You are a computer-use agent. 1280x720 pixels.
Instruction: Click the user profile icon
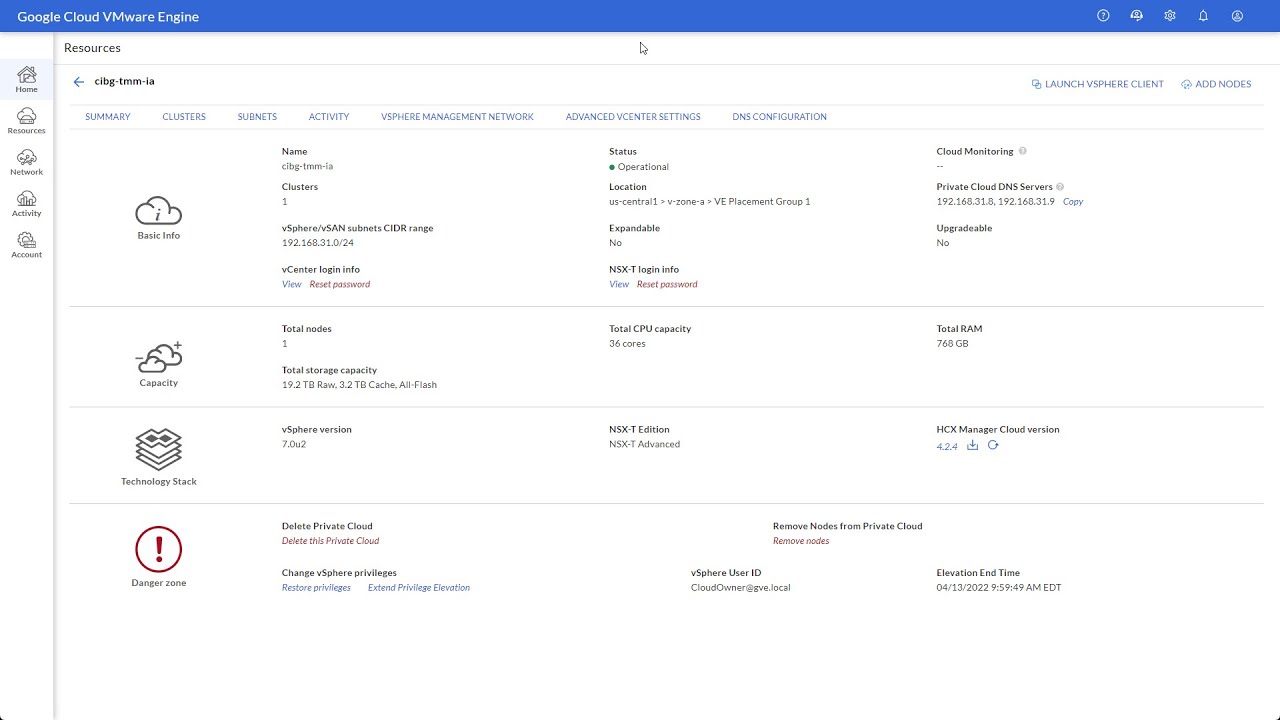pos(1237,16)
